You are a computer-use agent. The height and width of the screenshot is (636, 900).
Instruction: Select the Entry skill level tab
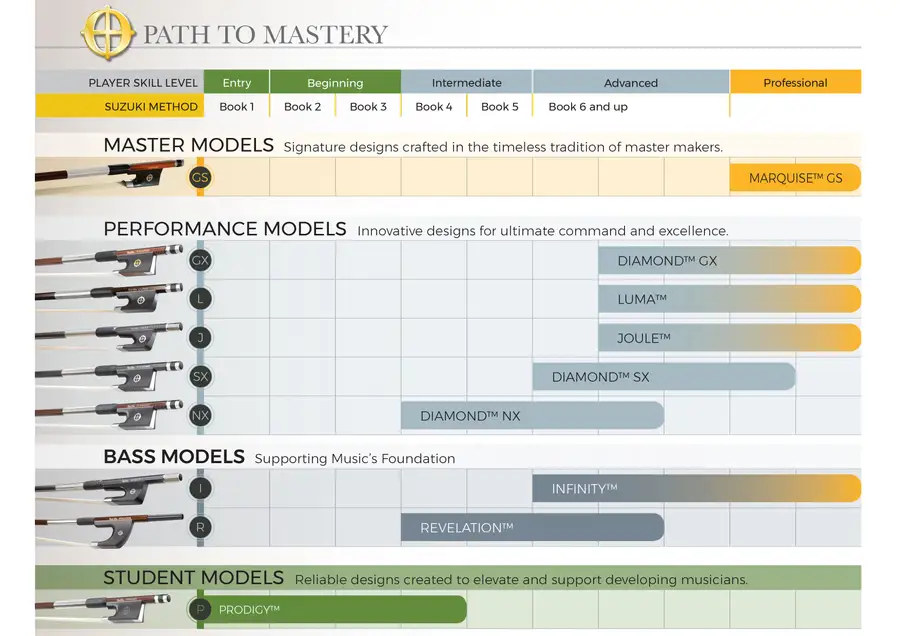[237, 83]
